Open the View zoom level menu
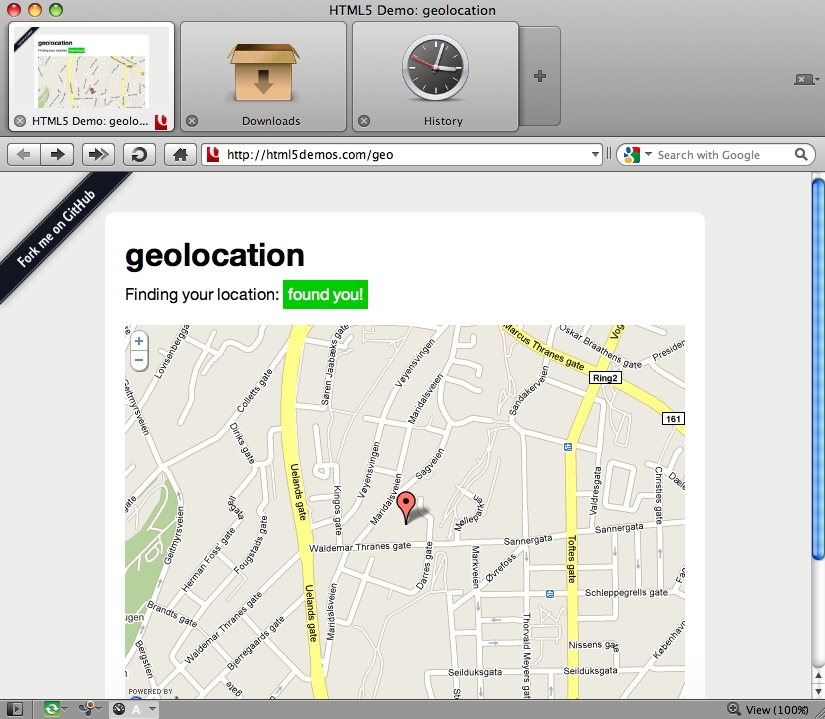This screenshot has height=719, width=825. pos(768,709)
